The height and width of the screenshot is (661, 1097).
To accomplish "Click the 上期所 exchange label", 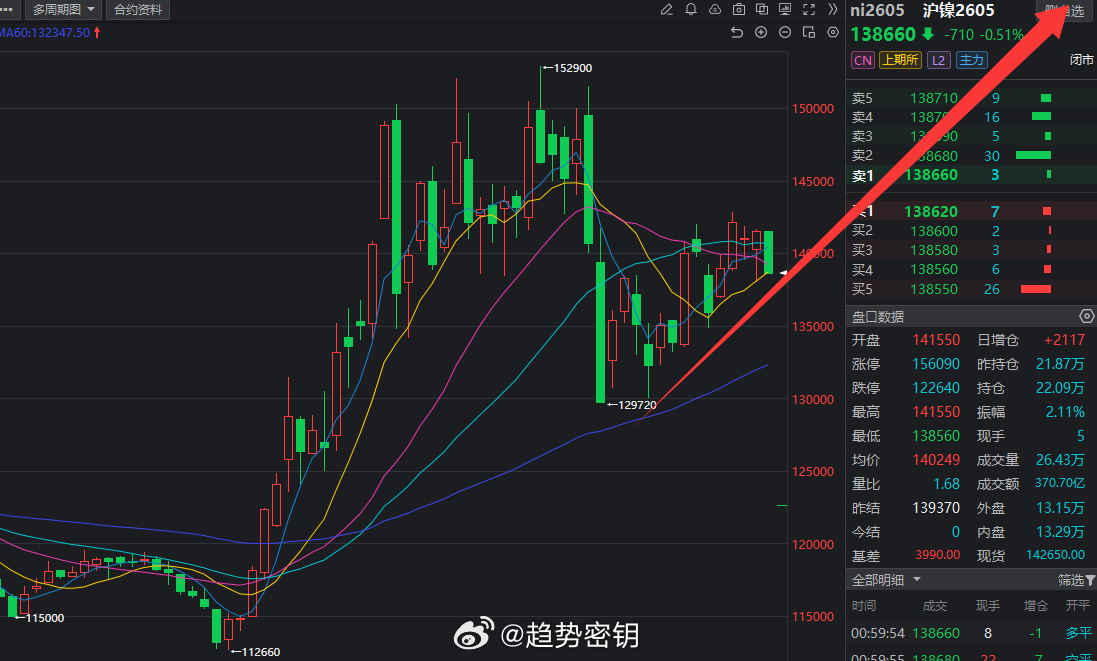I will click(901, 60).
